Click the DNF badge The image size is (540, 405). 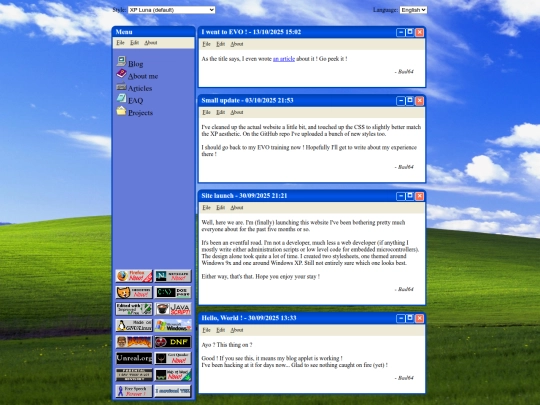tap(173, 342)
